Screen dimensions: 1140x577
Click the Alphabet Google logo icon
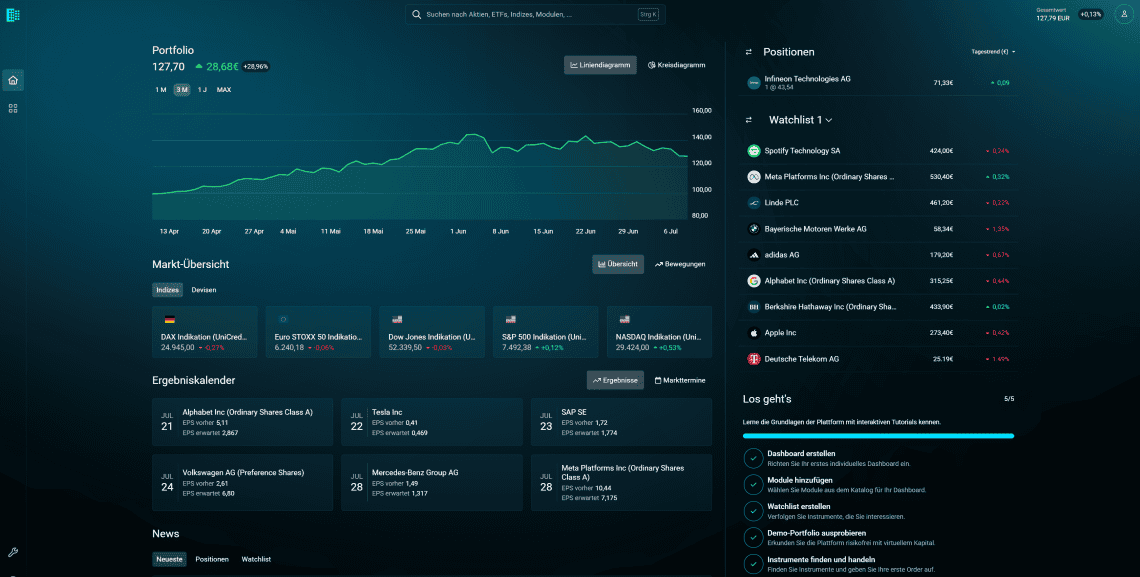click(x=754, y=281)
